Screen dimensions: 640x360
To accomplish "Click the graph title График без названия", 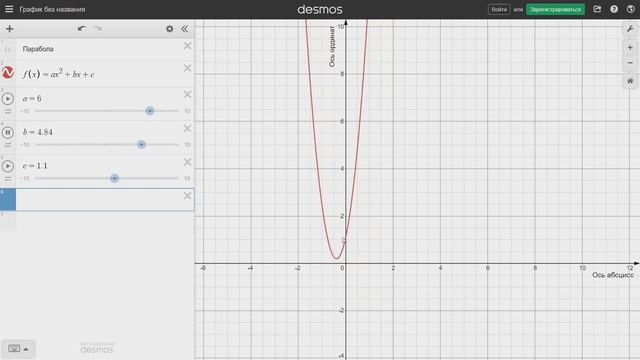I will pos(52,9).
